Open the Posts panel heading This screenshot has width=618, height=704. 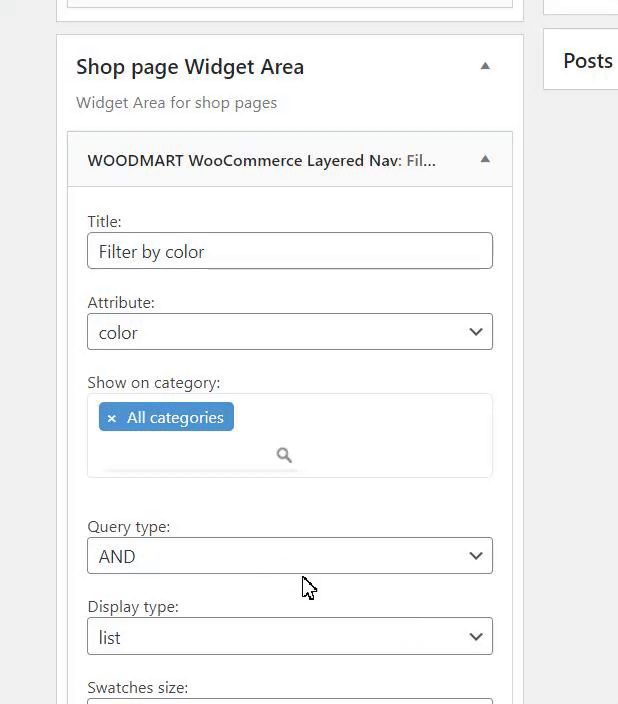587,61
